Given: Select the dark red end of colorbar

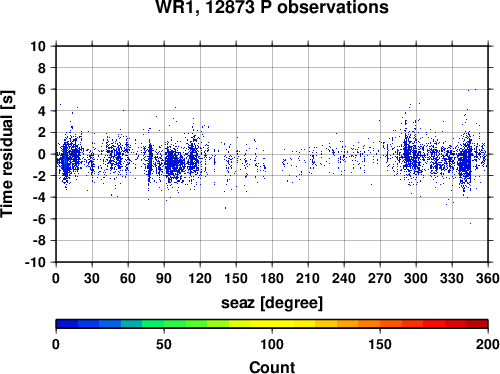Looking at the screenshot, I should click(477, 324).
